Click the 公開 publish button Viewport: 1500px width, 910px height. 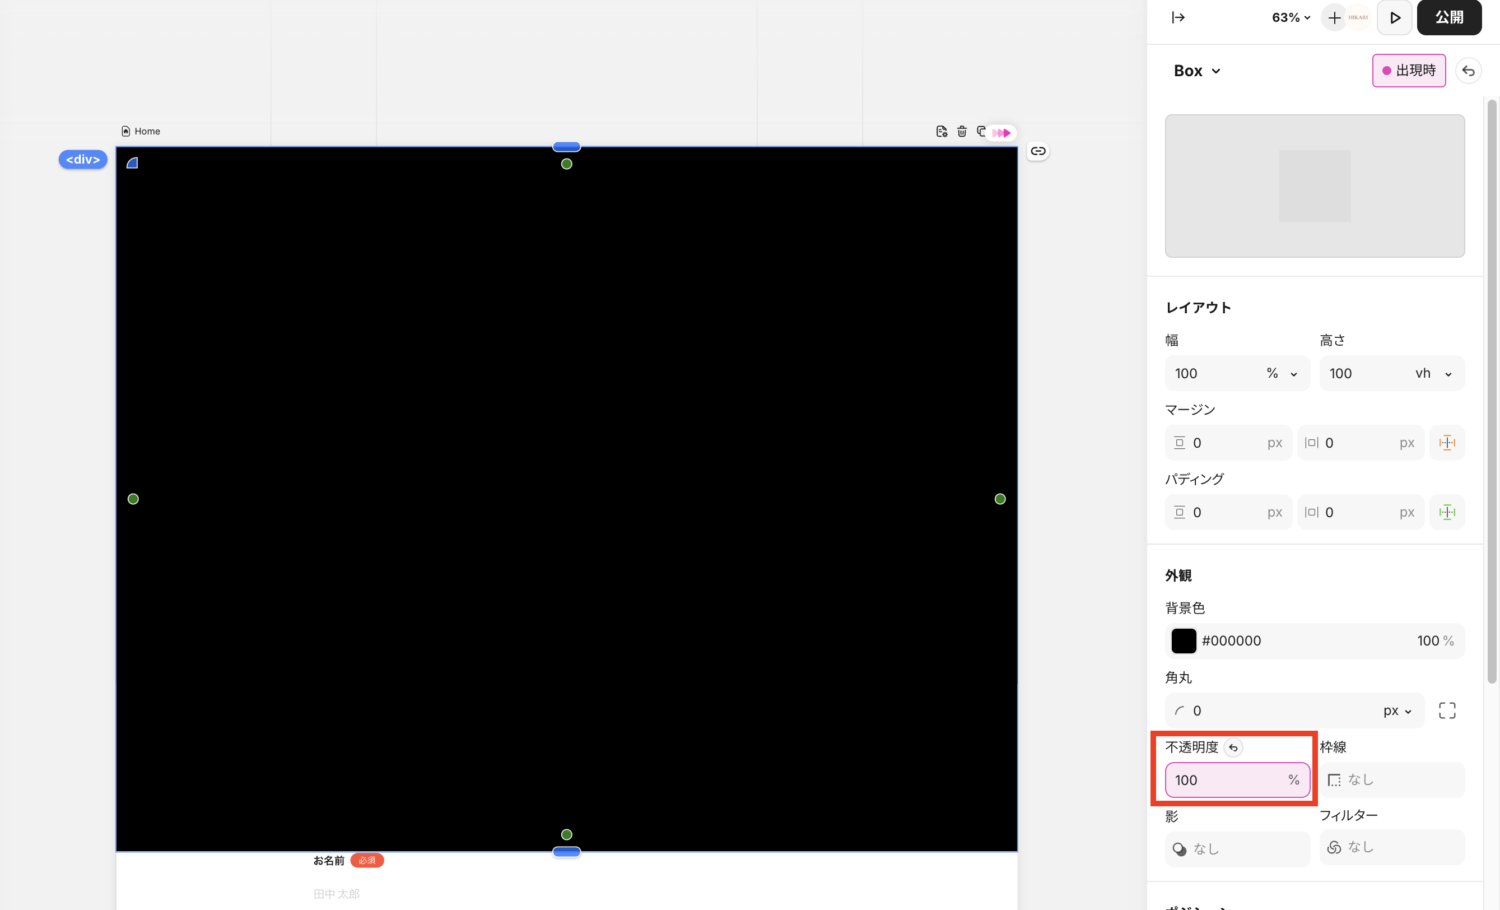click(x=1448, y=18)
